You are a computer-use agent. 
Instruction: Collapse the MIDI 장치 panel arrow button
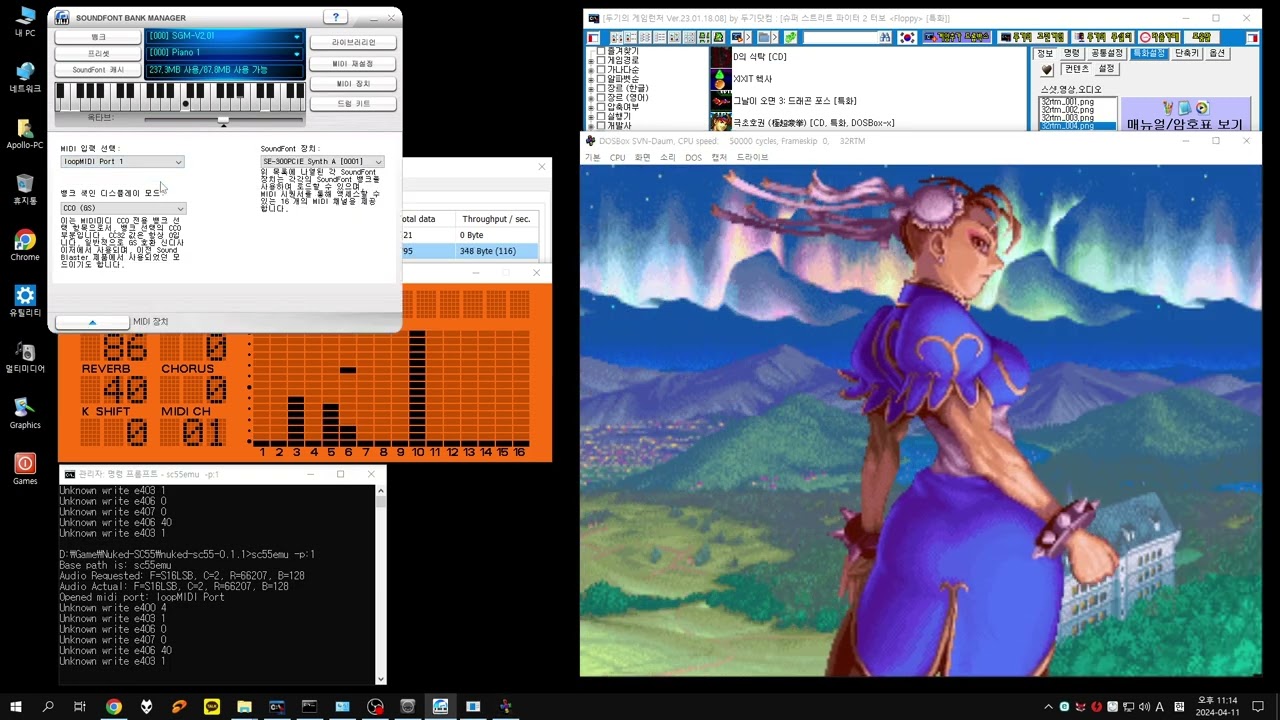coord(92,322)
